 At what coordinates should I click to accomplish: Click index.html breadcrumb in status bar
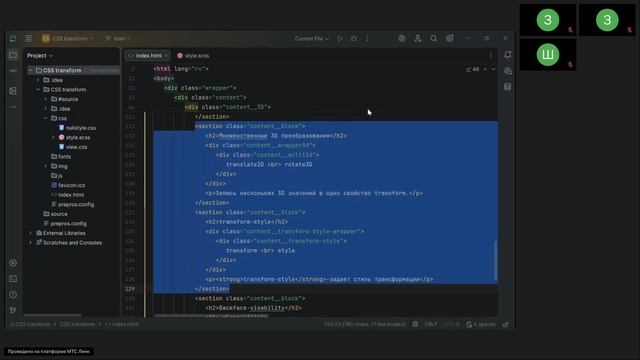(x=122, y=324)
